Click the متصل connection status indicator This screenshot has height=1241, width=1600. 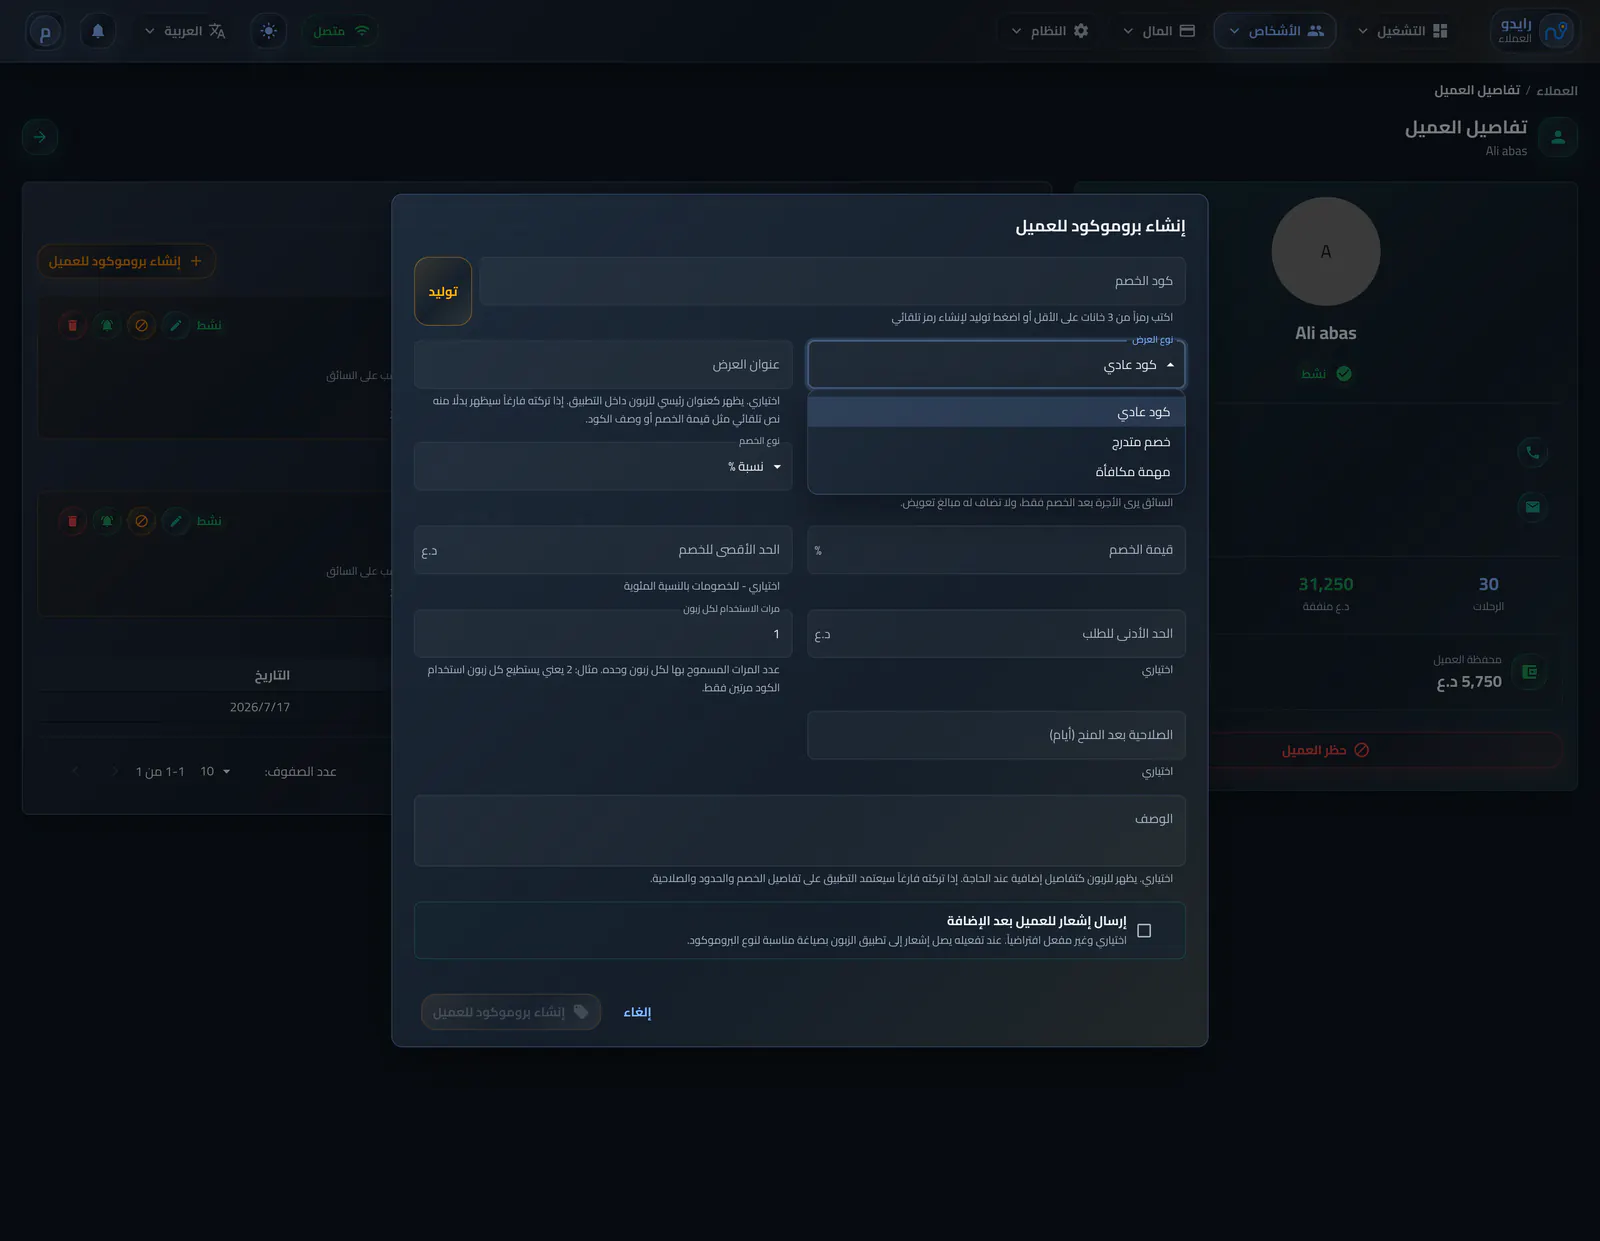point(341,31)
